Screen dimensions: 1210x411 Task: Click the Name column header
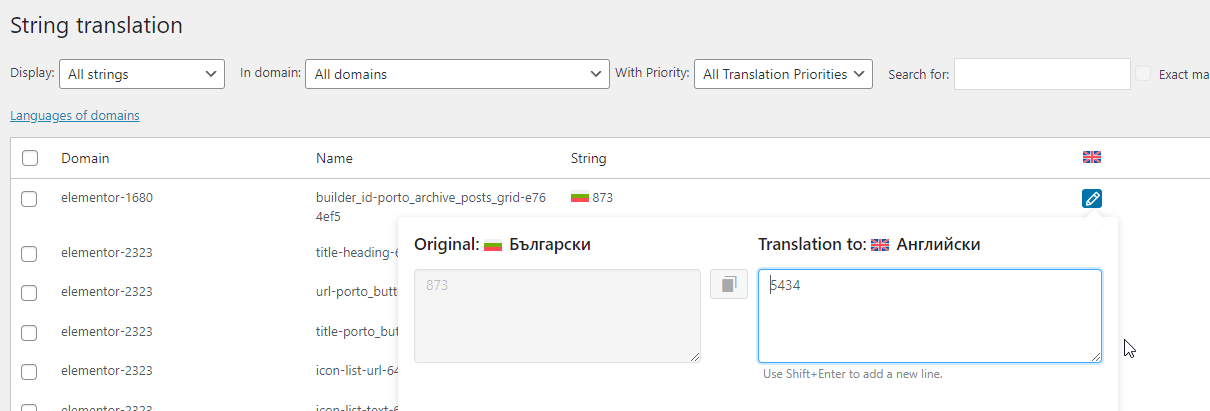334,158
